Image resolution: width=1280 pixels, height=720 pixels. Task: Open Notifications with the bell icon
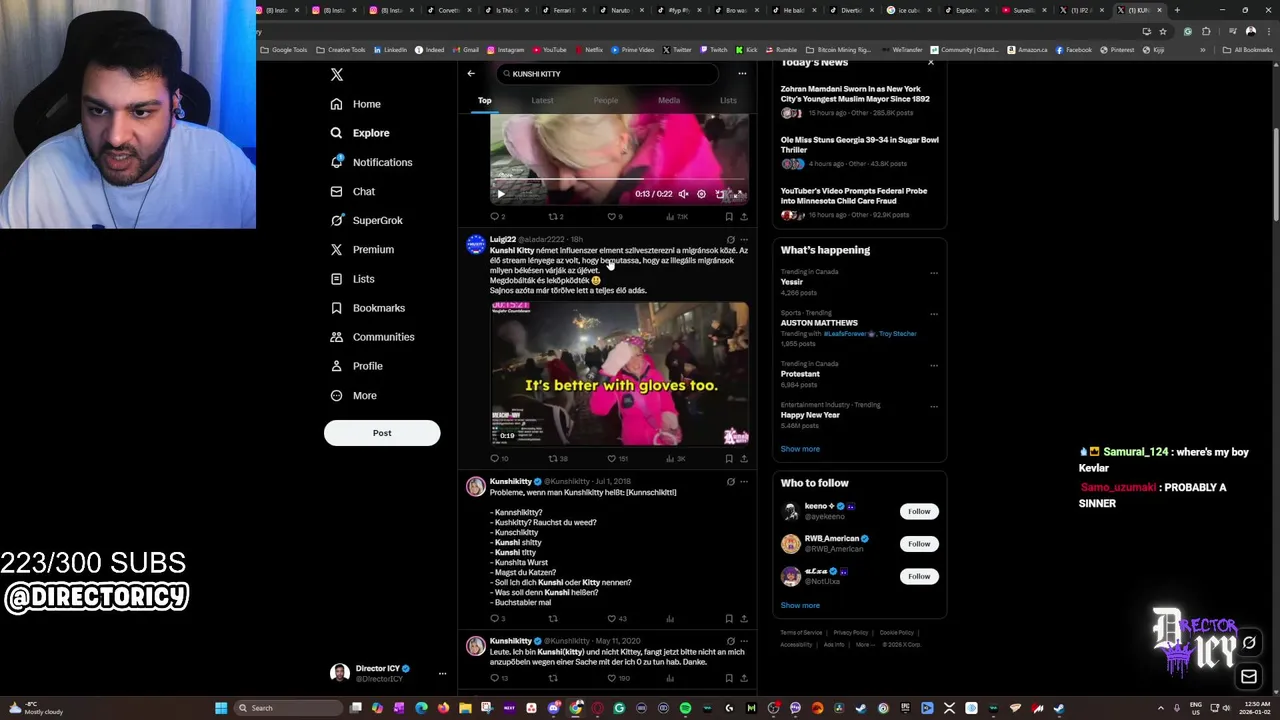coord(337,162)
